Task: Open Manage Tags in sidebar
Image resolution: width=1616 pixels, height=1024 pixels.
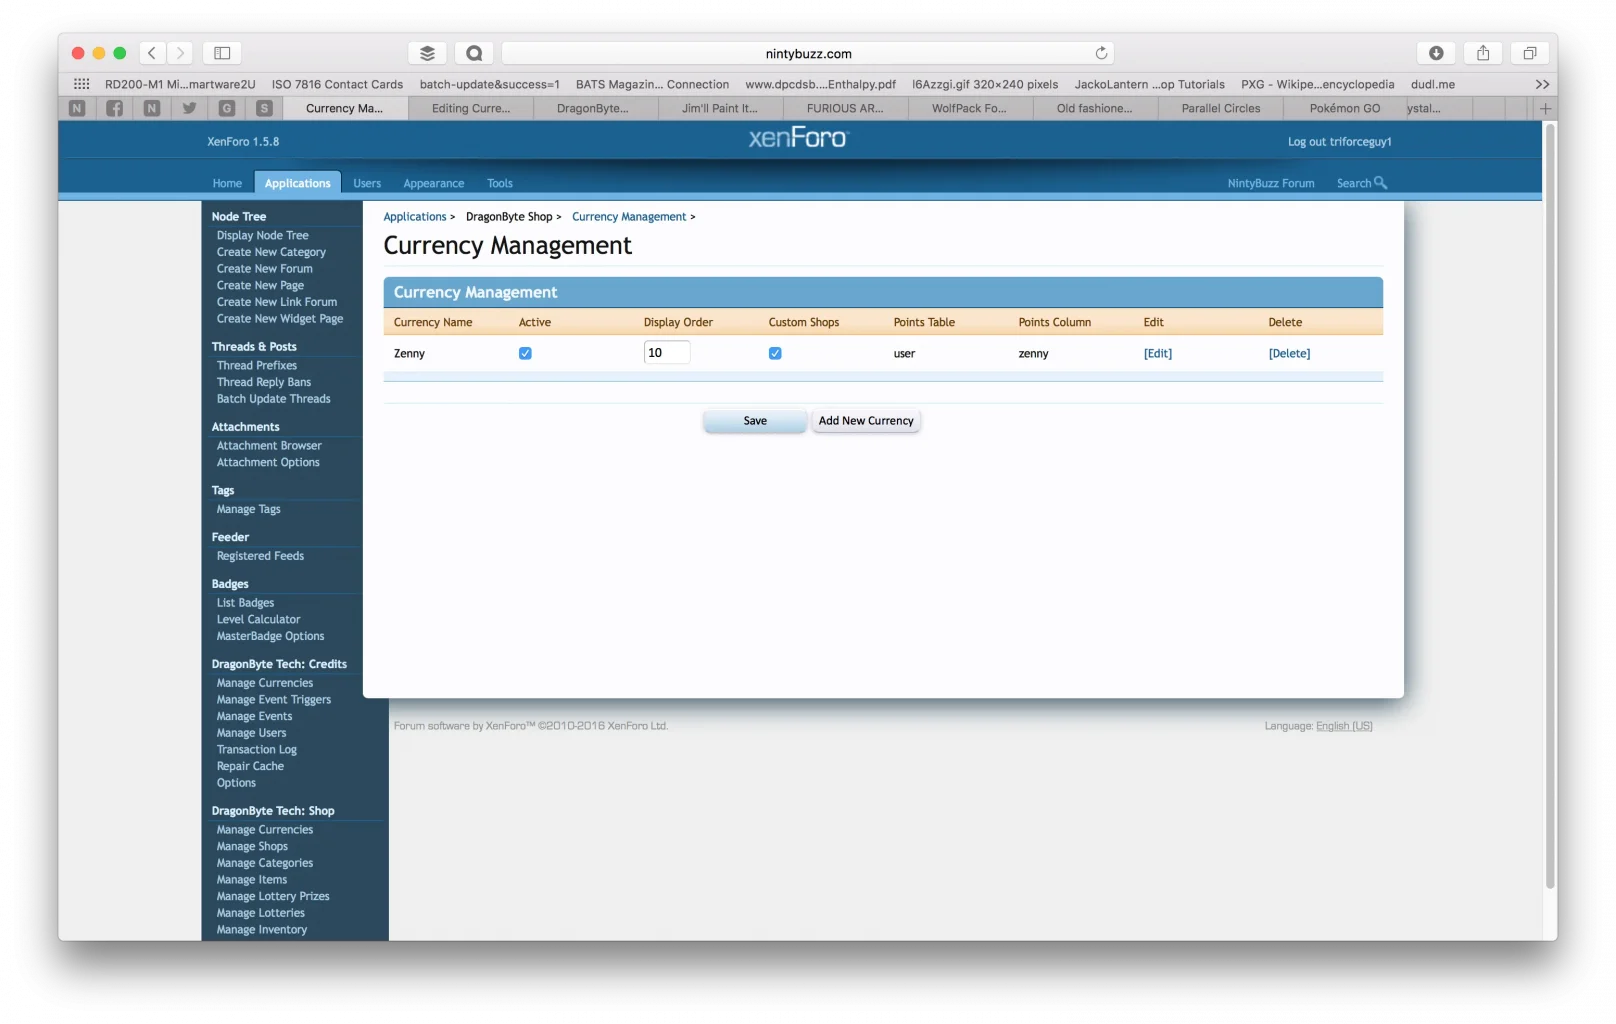Action: tap(249, 509)
